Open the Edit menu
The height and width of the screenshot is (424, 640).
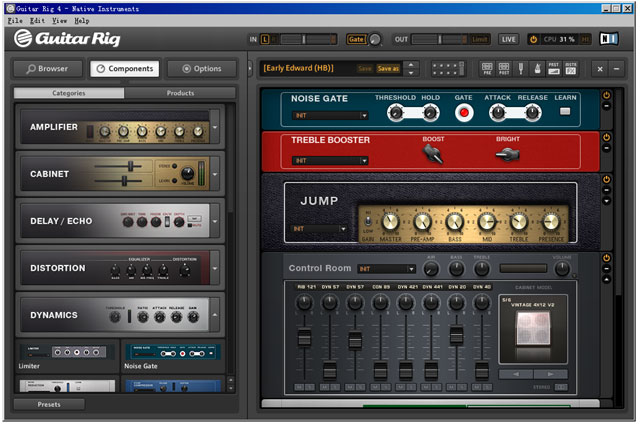pyautogui.click(x=37, y=20)
